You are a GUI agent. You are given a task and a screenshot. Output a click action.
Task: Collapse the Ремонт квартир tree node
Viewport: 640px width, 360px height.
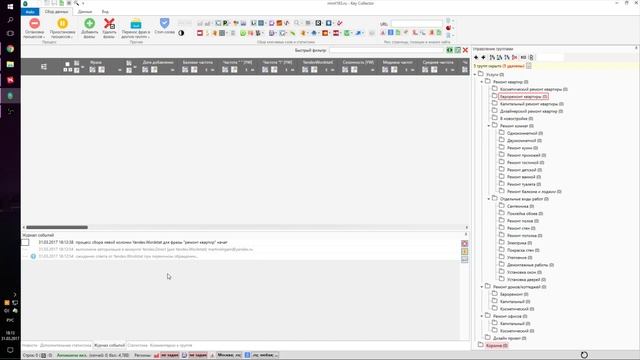pos(482,82)
